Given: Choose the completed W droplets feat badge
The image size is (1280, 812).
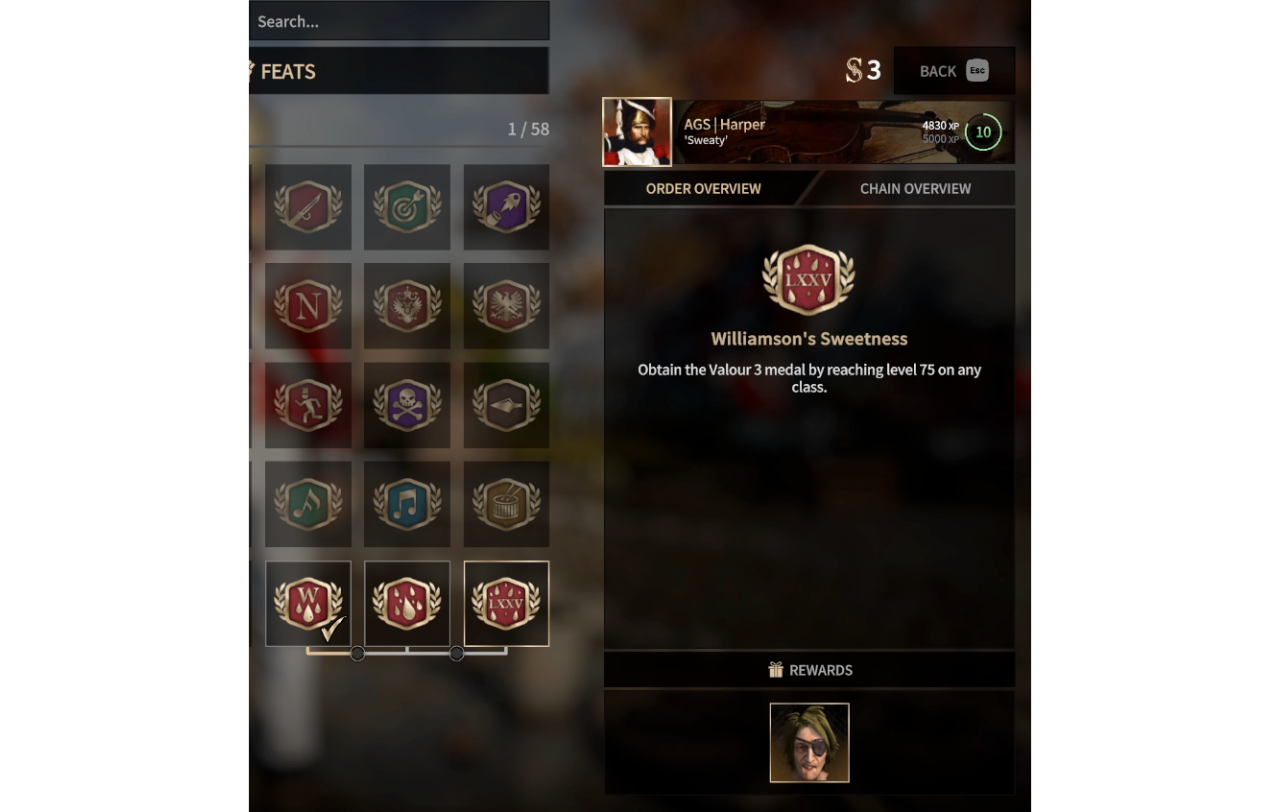Looking at the screenshot, I should (x=308, y=604).
